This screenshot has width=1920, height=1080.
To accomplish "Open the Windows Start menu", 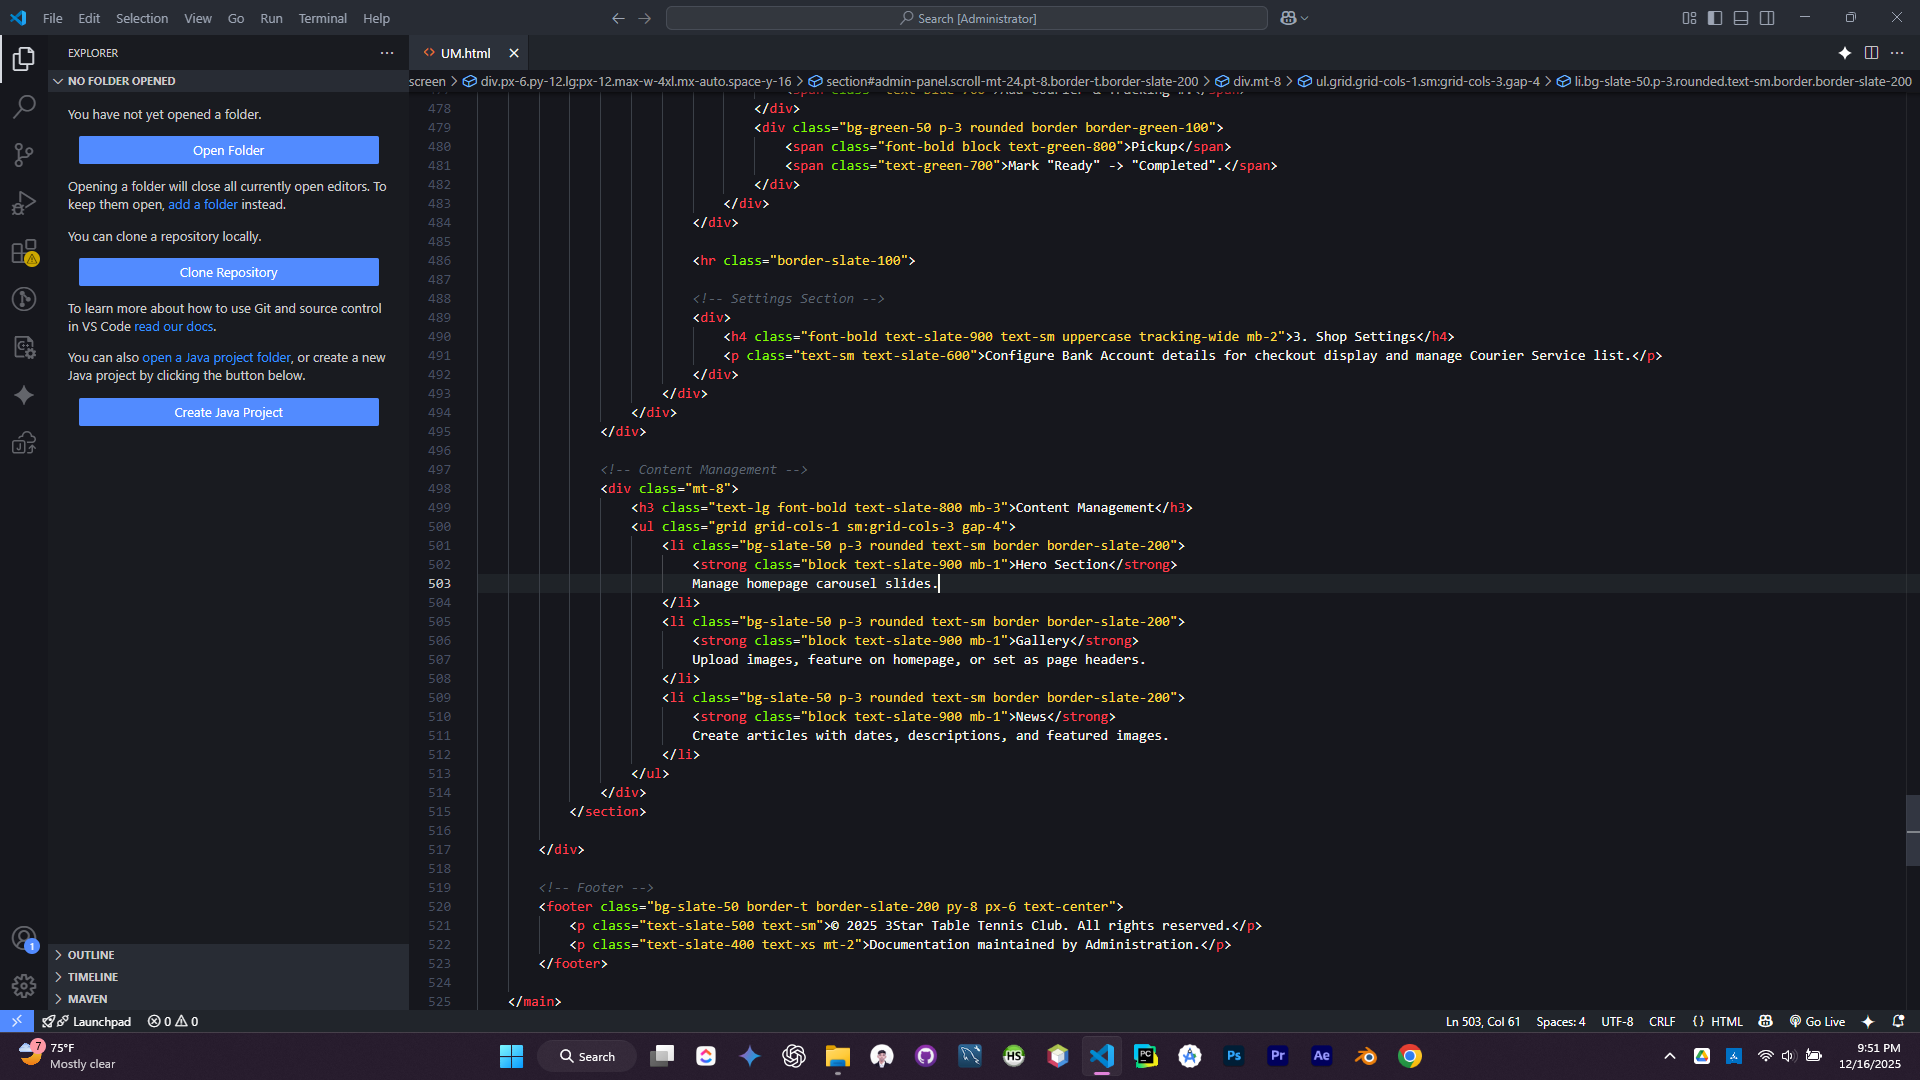I will (x=511, y=1056).
